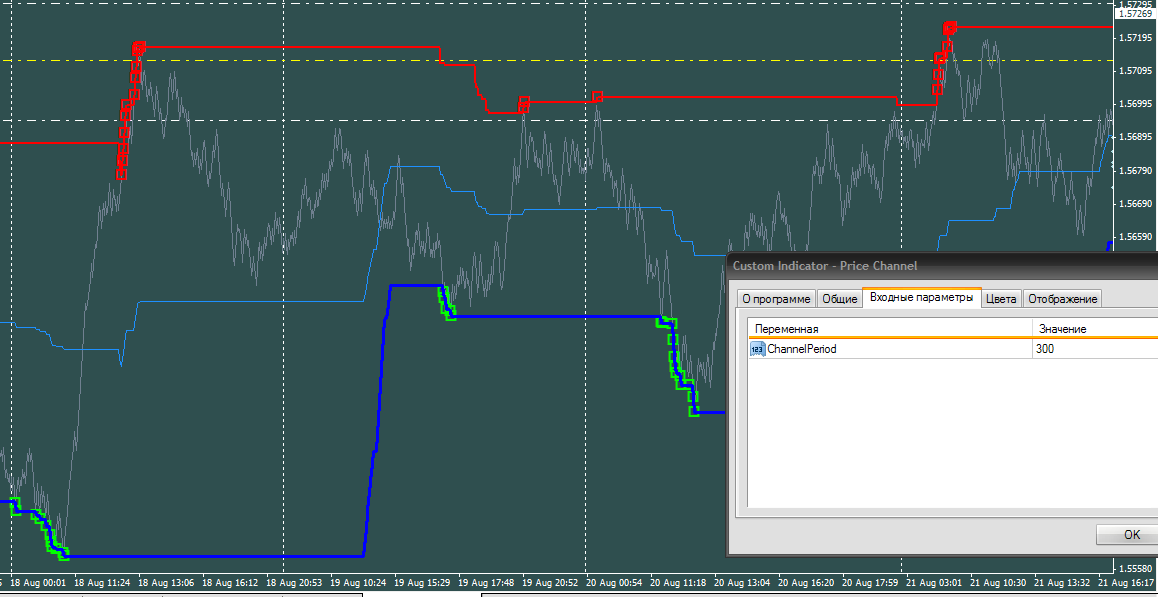Click the 1.57195 price axis label

click(x=1136, y=38)
